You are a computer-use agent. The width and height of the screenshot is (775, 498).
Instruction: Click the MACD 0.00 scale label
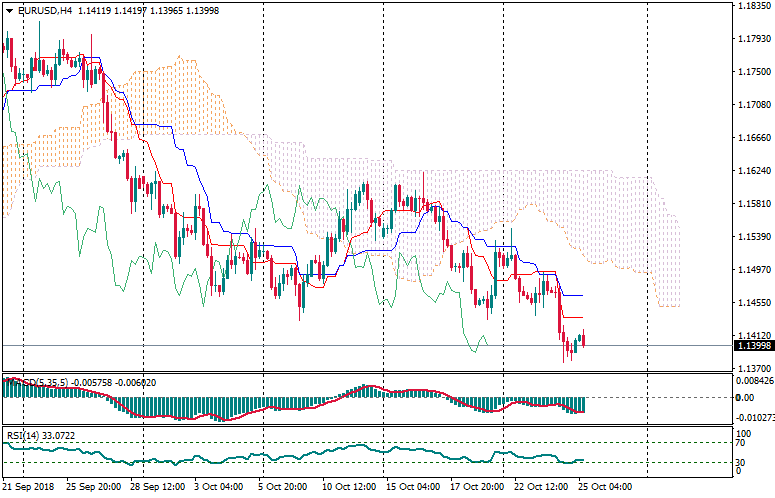click(745, 397)
